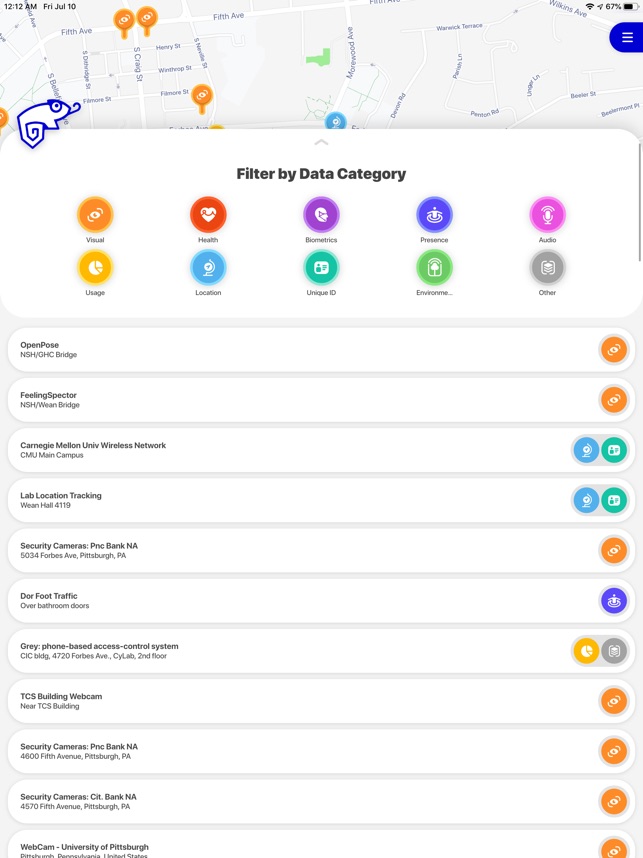Filter devices by the Health category
This screenshot has height=858, width=643.
[x=208, y=214]
